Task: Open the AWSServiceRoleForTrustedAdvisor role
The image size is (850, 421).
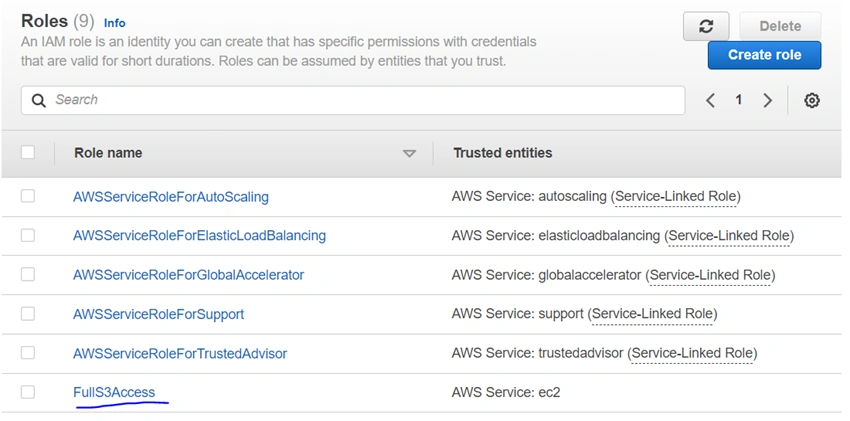Action: click(180, 354)
